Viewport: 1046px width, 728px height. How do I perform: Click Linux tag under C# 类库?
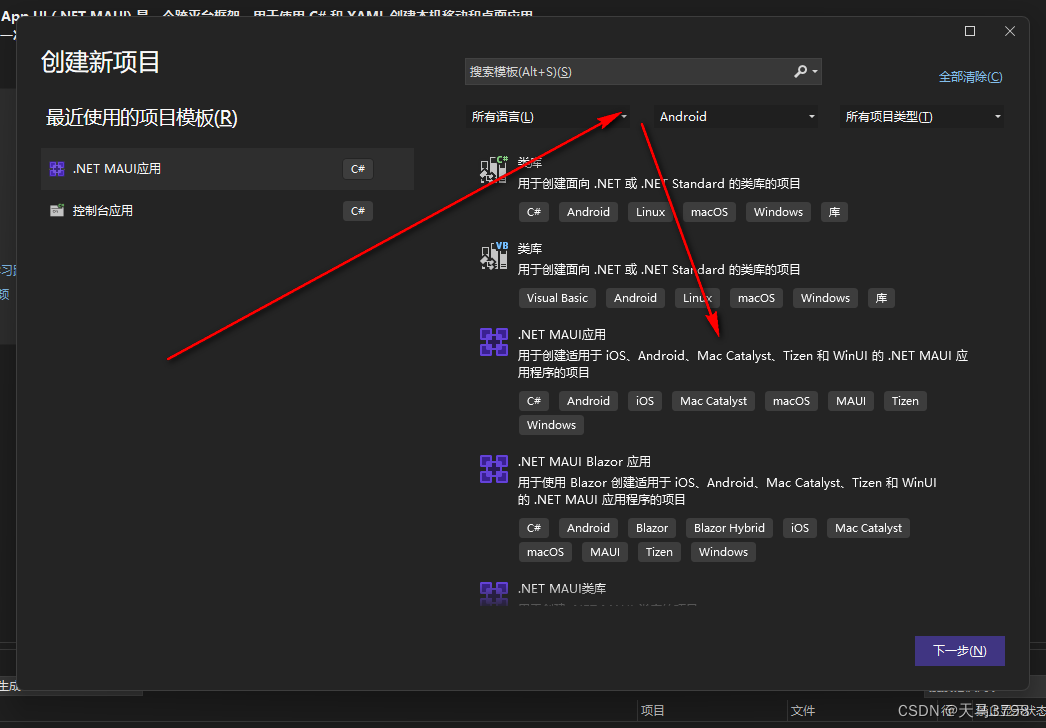(650, 212)
